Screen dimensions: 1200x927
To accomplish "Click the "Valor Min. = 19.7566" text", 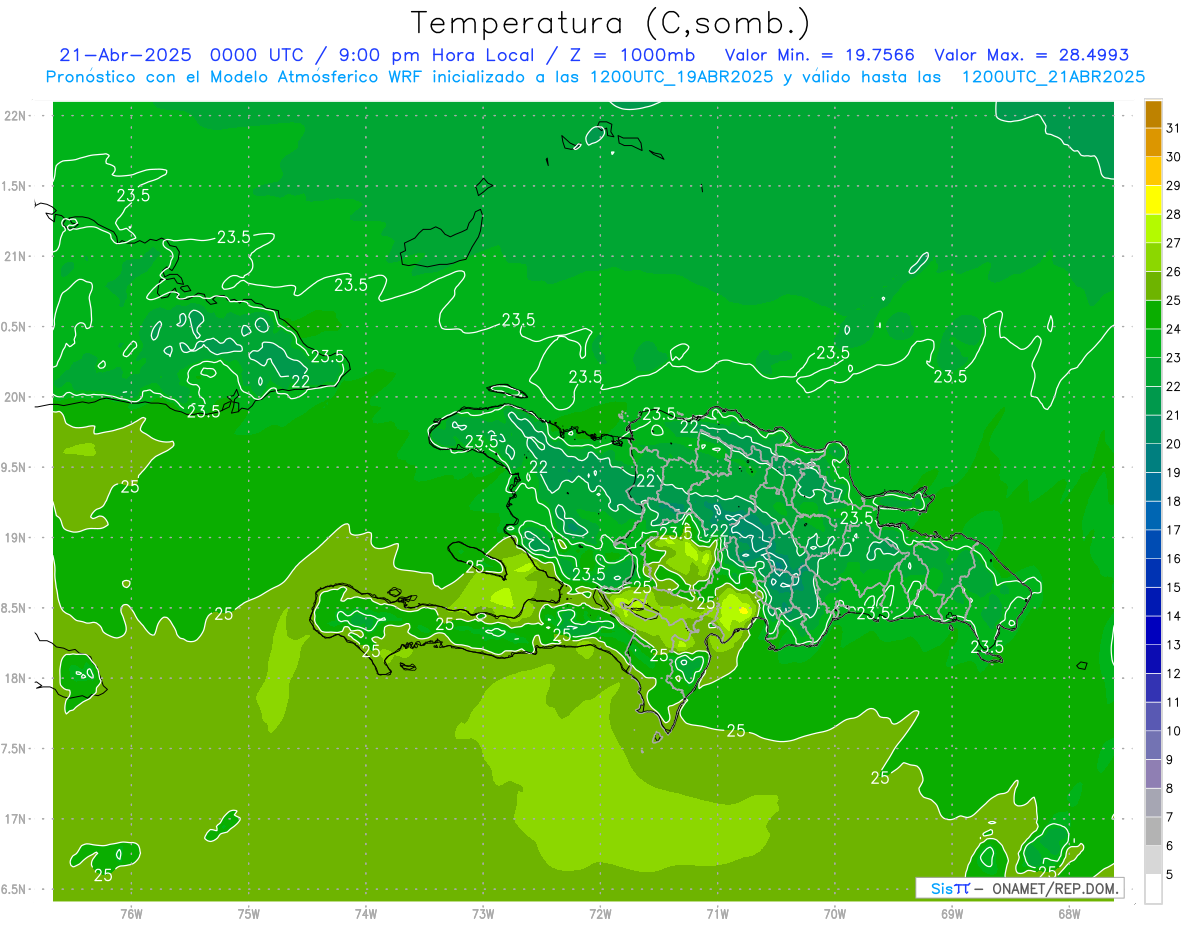I will point(819,55).
